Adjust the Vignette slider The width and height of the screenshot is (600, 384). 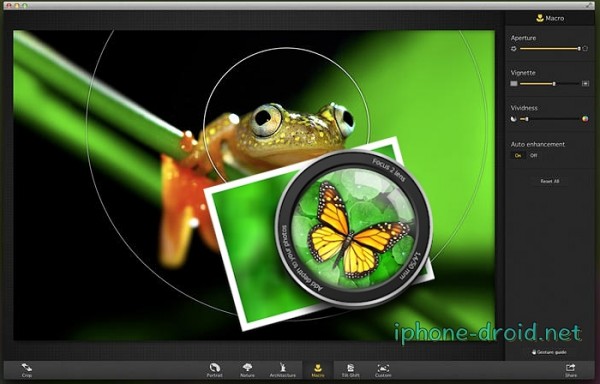pyautogui.click(x=549, y=83)
